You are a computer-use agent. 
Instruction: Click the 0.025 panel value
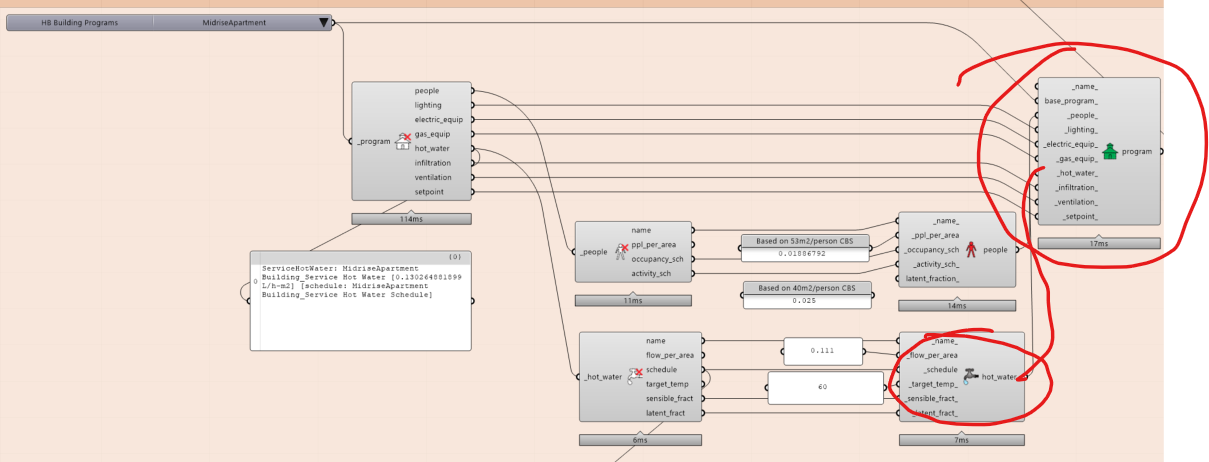805,301
